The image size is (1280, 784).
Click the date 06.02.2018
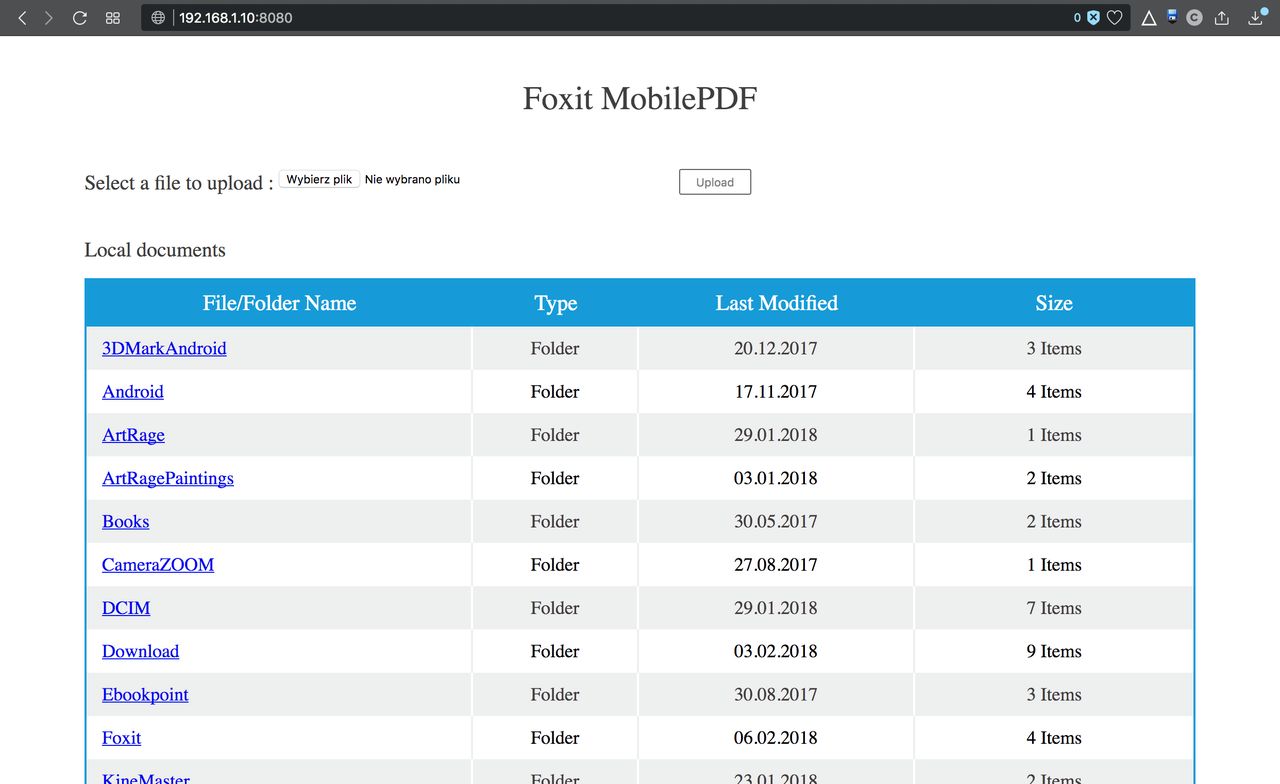click(x=776, y=737)
